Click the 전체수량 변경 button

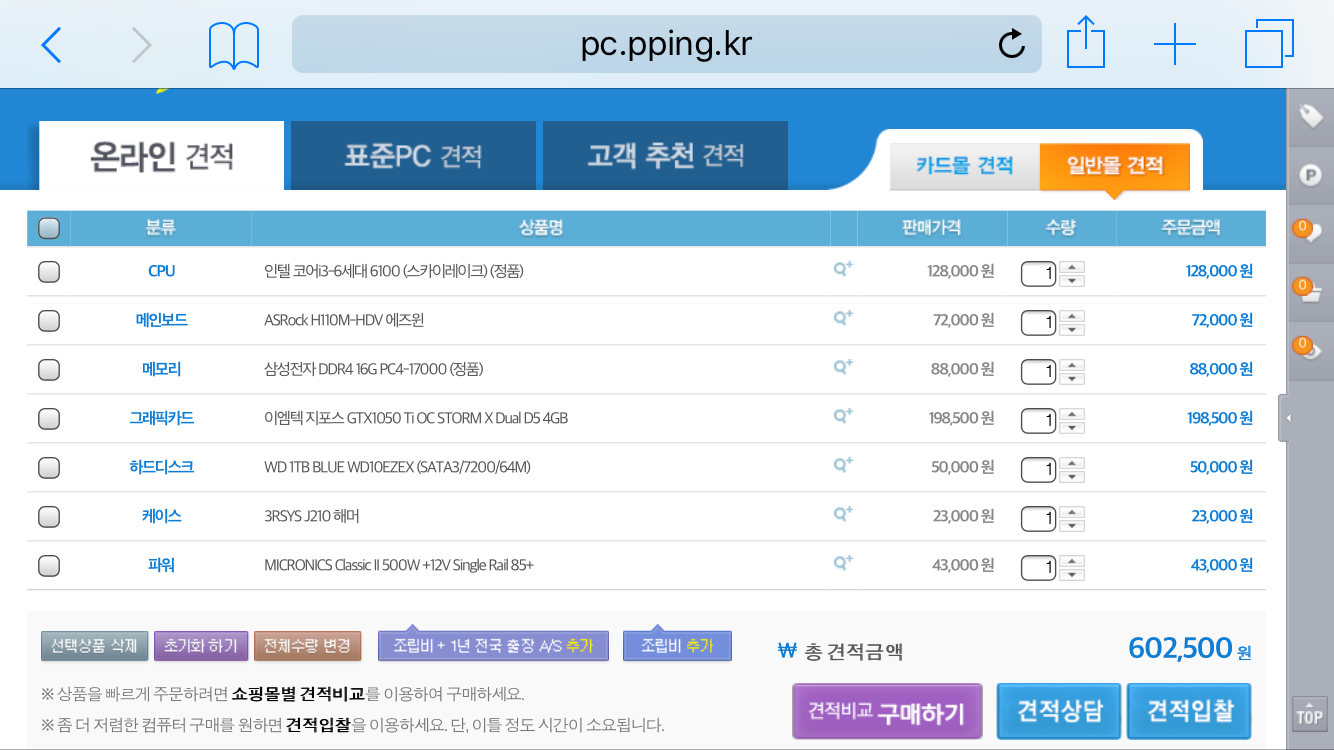pos(308,646)
